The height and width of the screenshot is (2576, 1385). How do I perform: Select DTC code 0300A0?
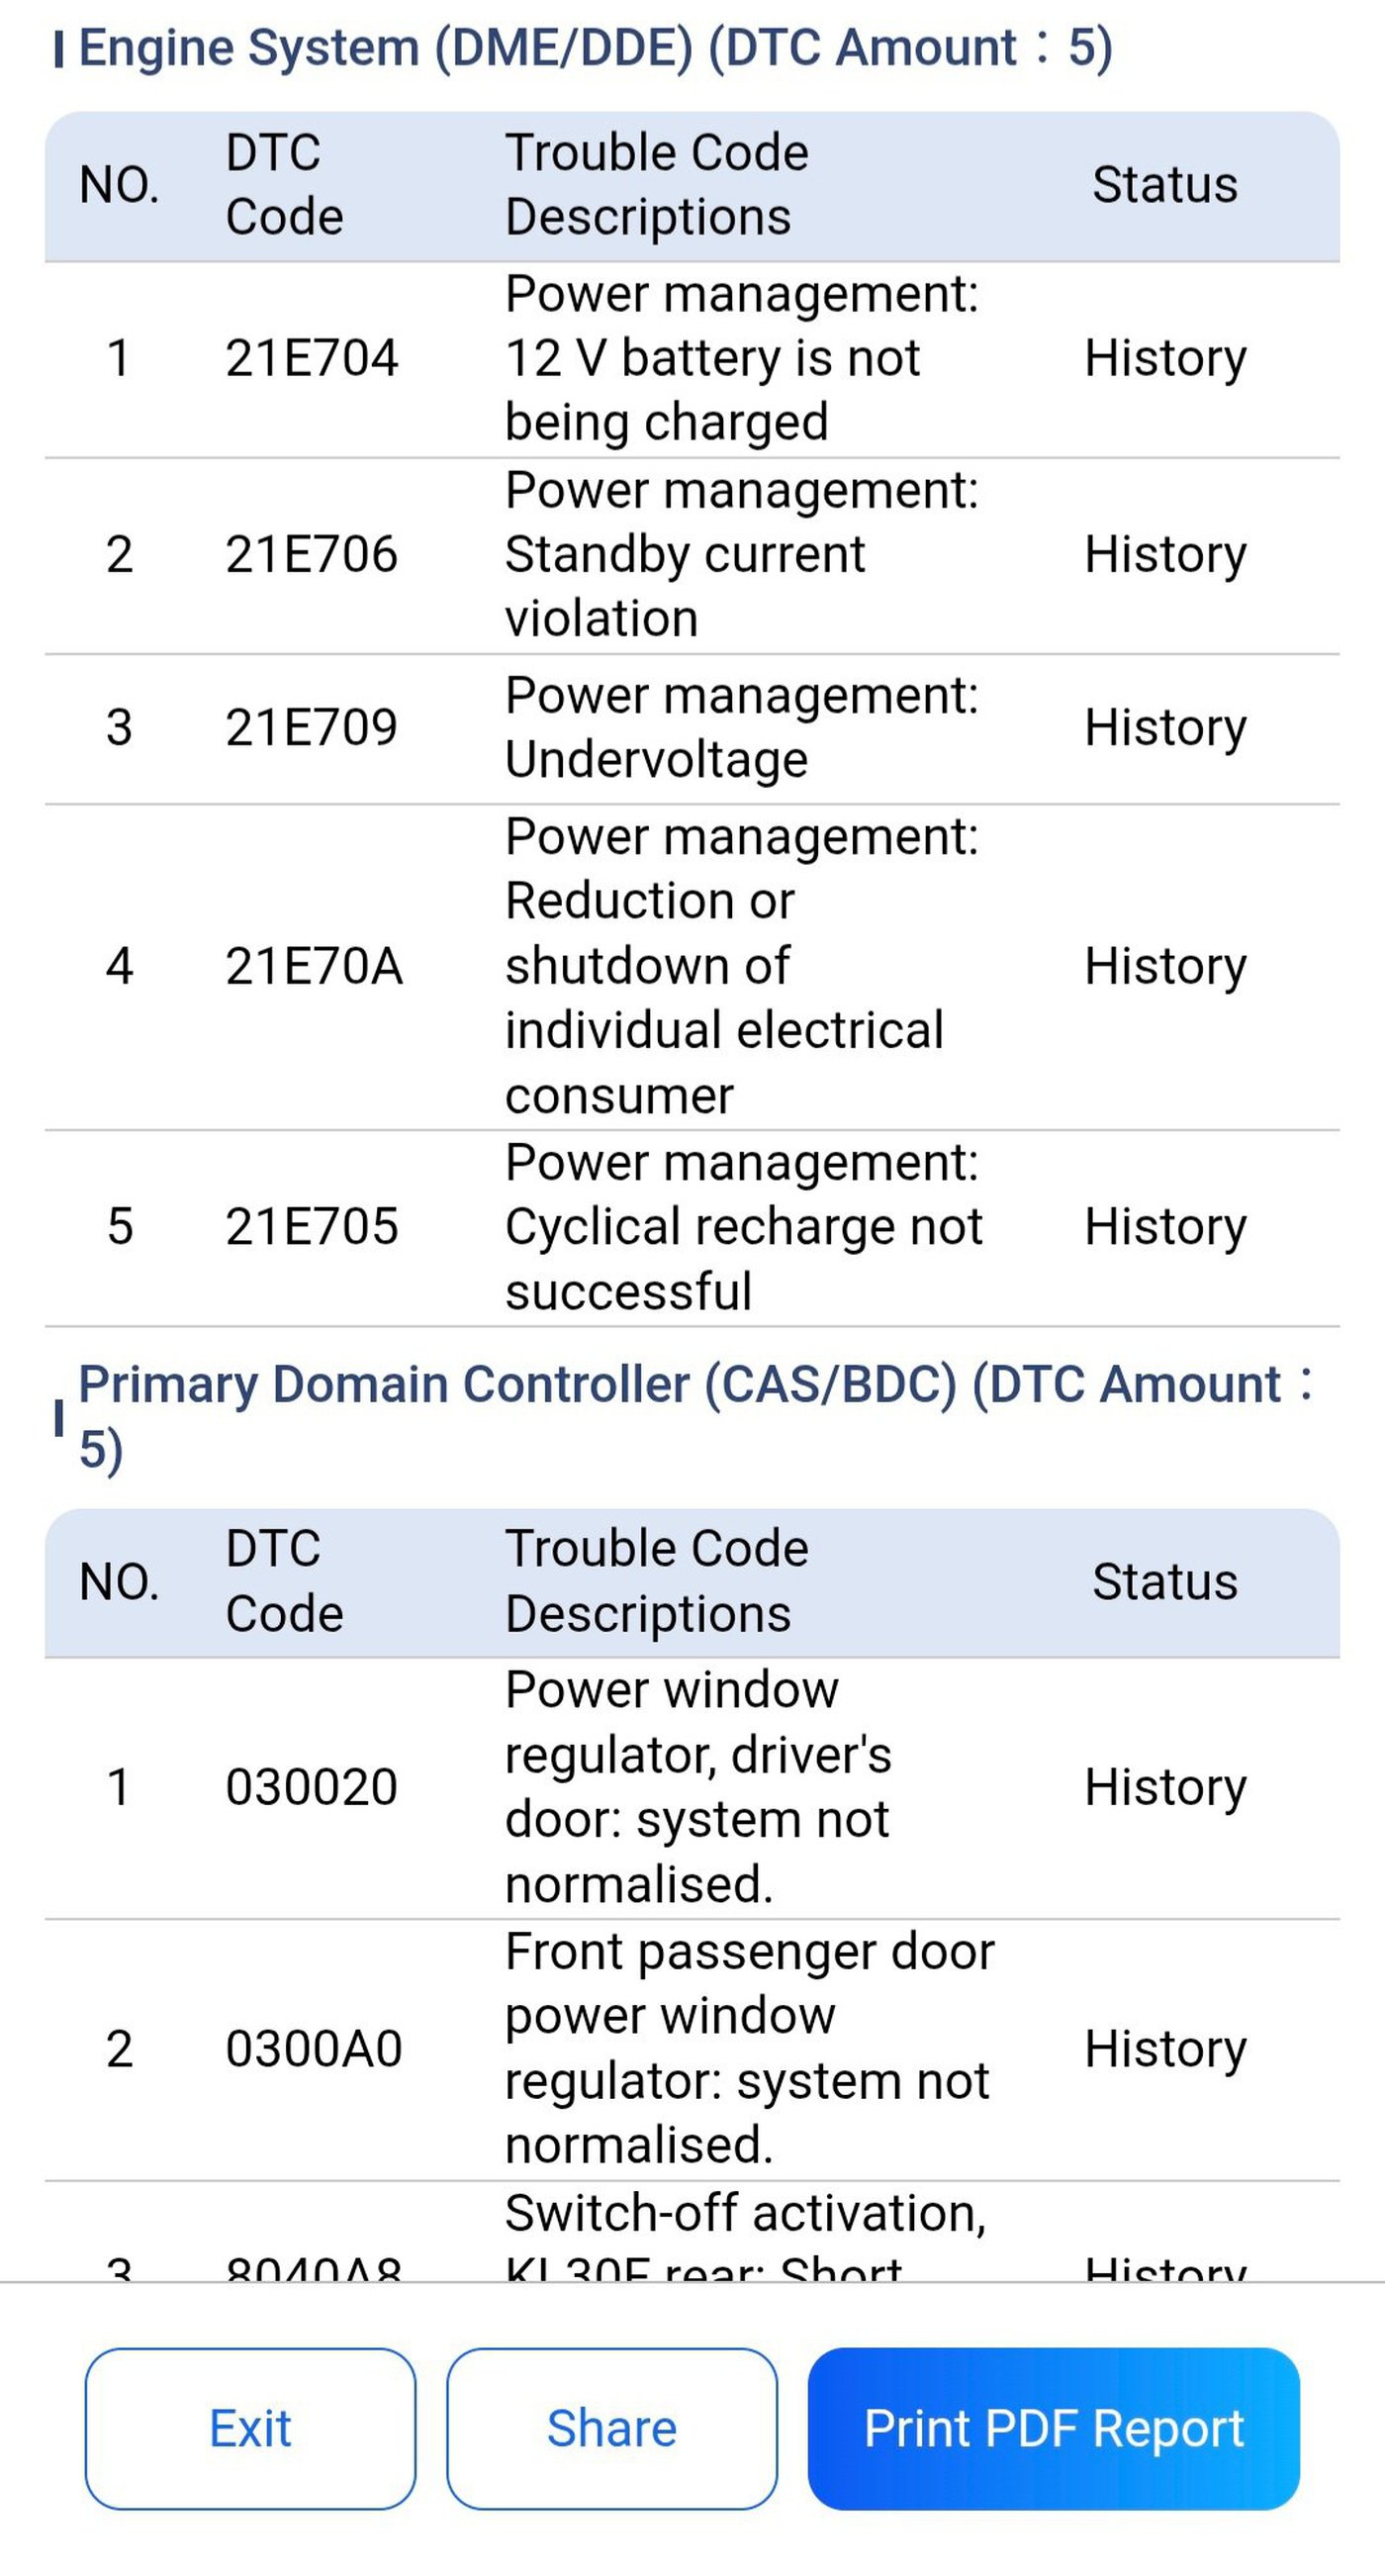point(314,2049)
